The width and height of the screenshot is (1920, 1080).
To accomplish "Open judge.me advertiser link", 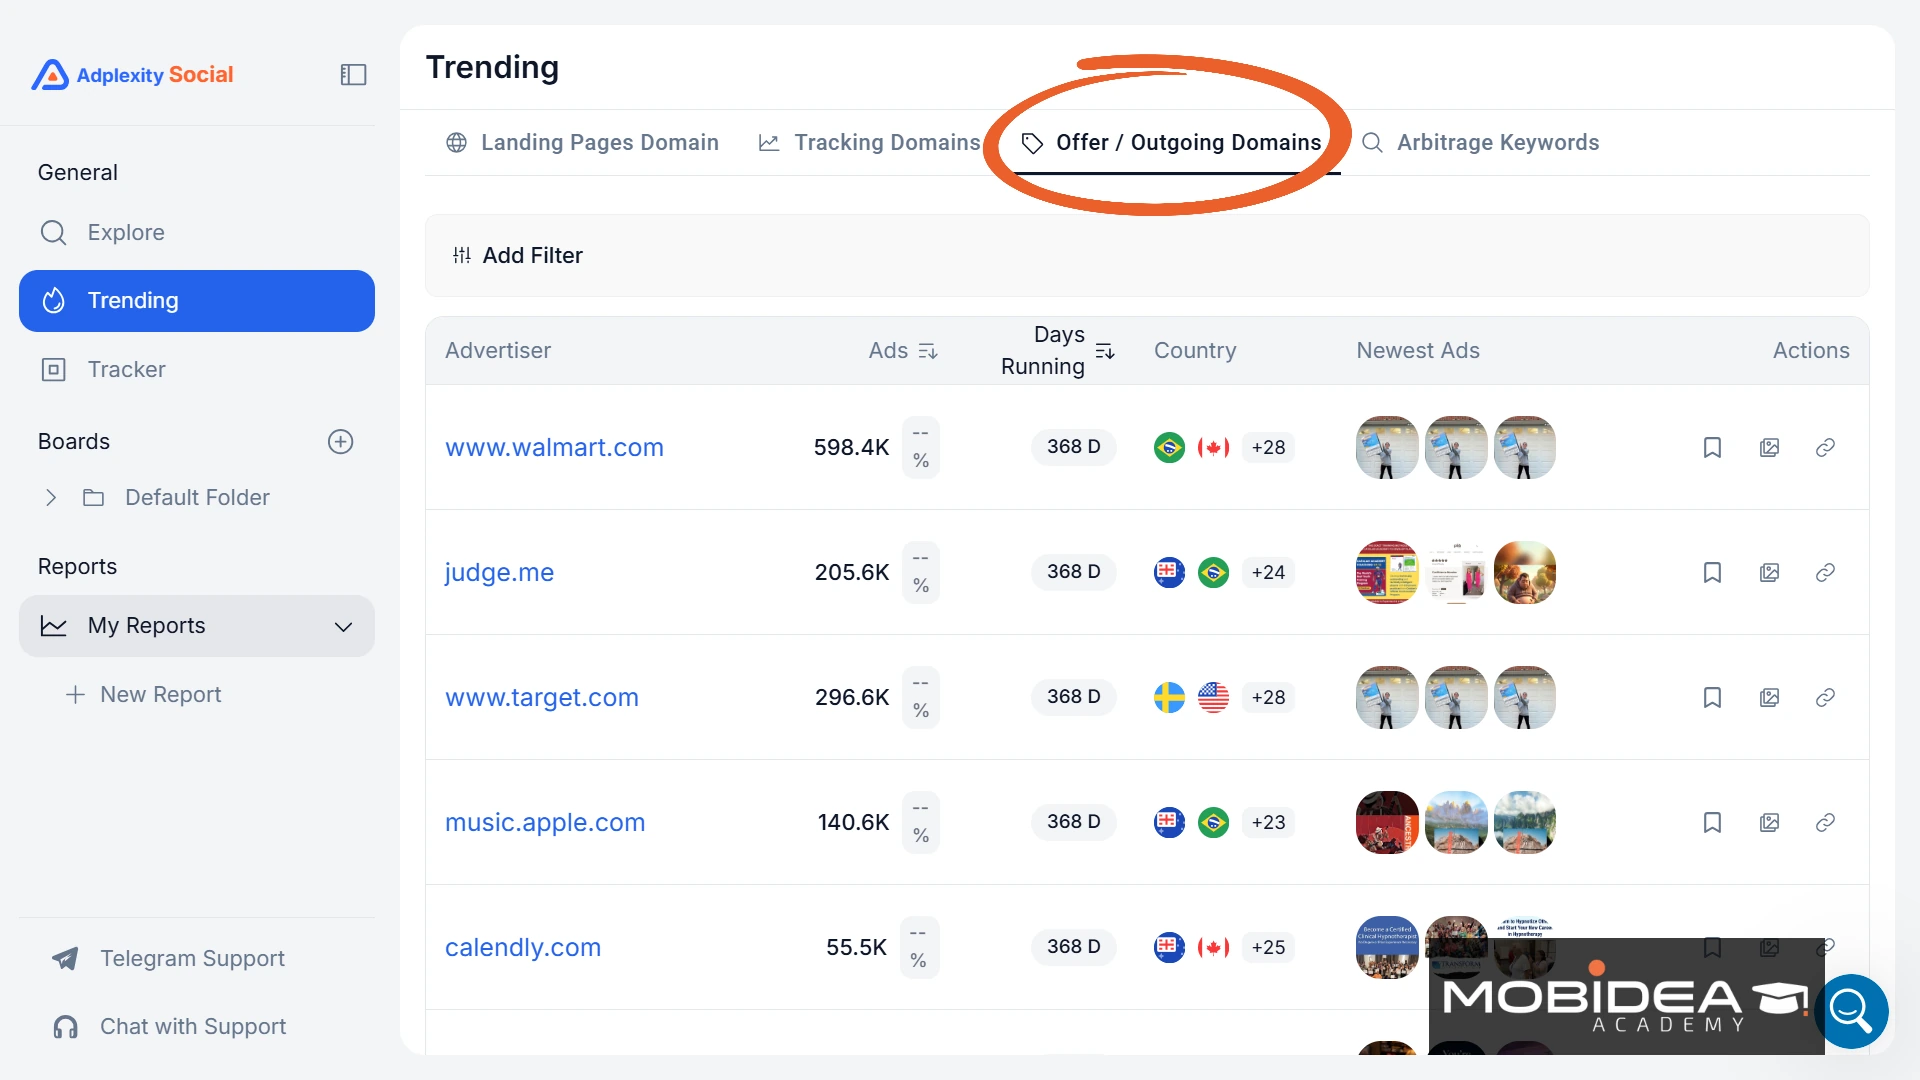I will pyautogui.click(x=499, y=572).
